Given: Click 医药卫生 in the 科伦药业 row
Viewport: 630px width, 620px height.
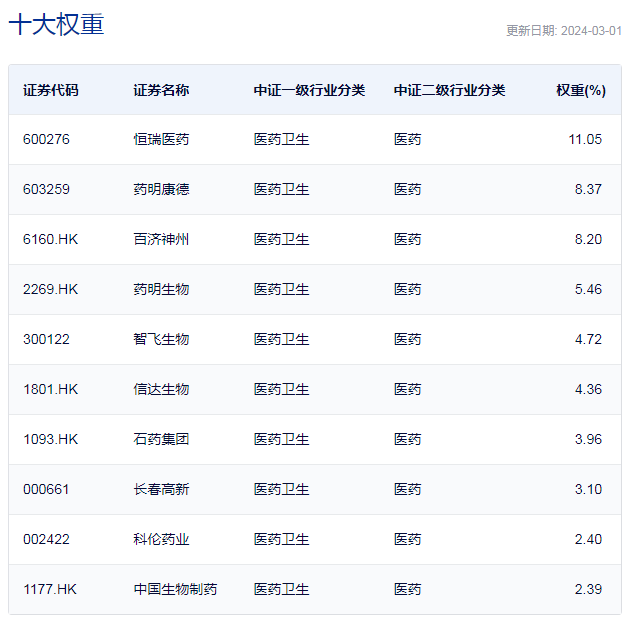Looking at the screenshot, I should [x=281, y=539].
